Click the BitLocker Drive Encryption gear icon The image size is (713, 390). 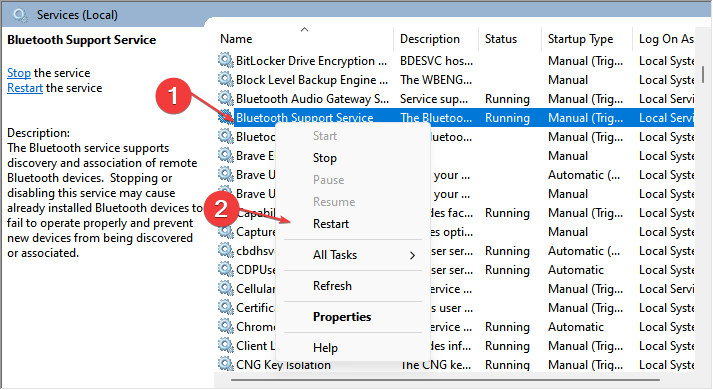pos(225,60)
